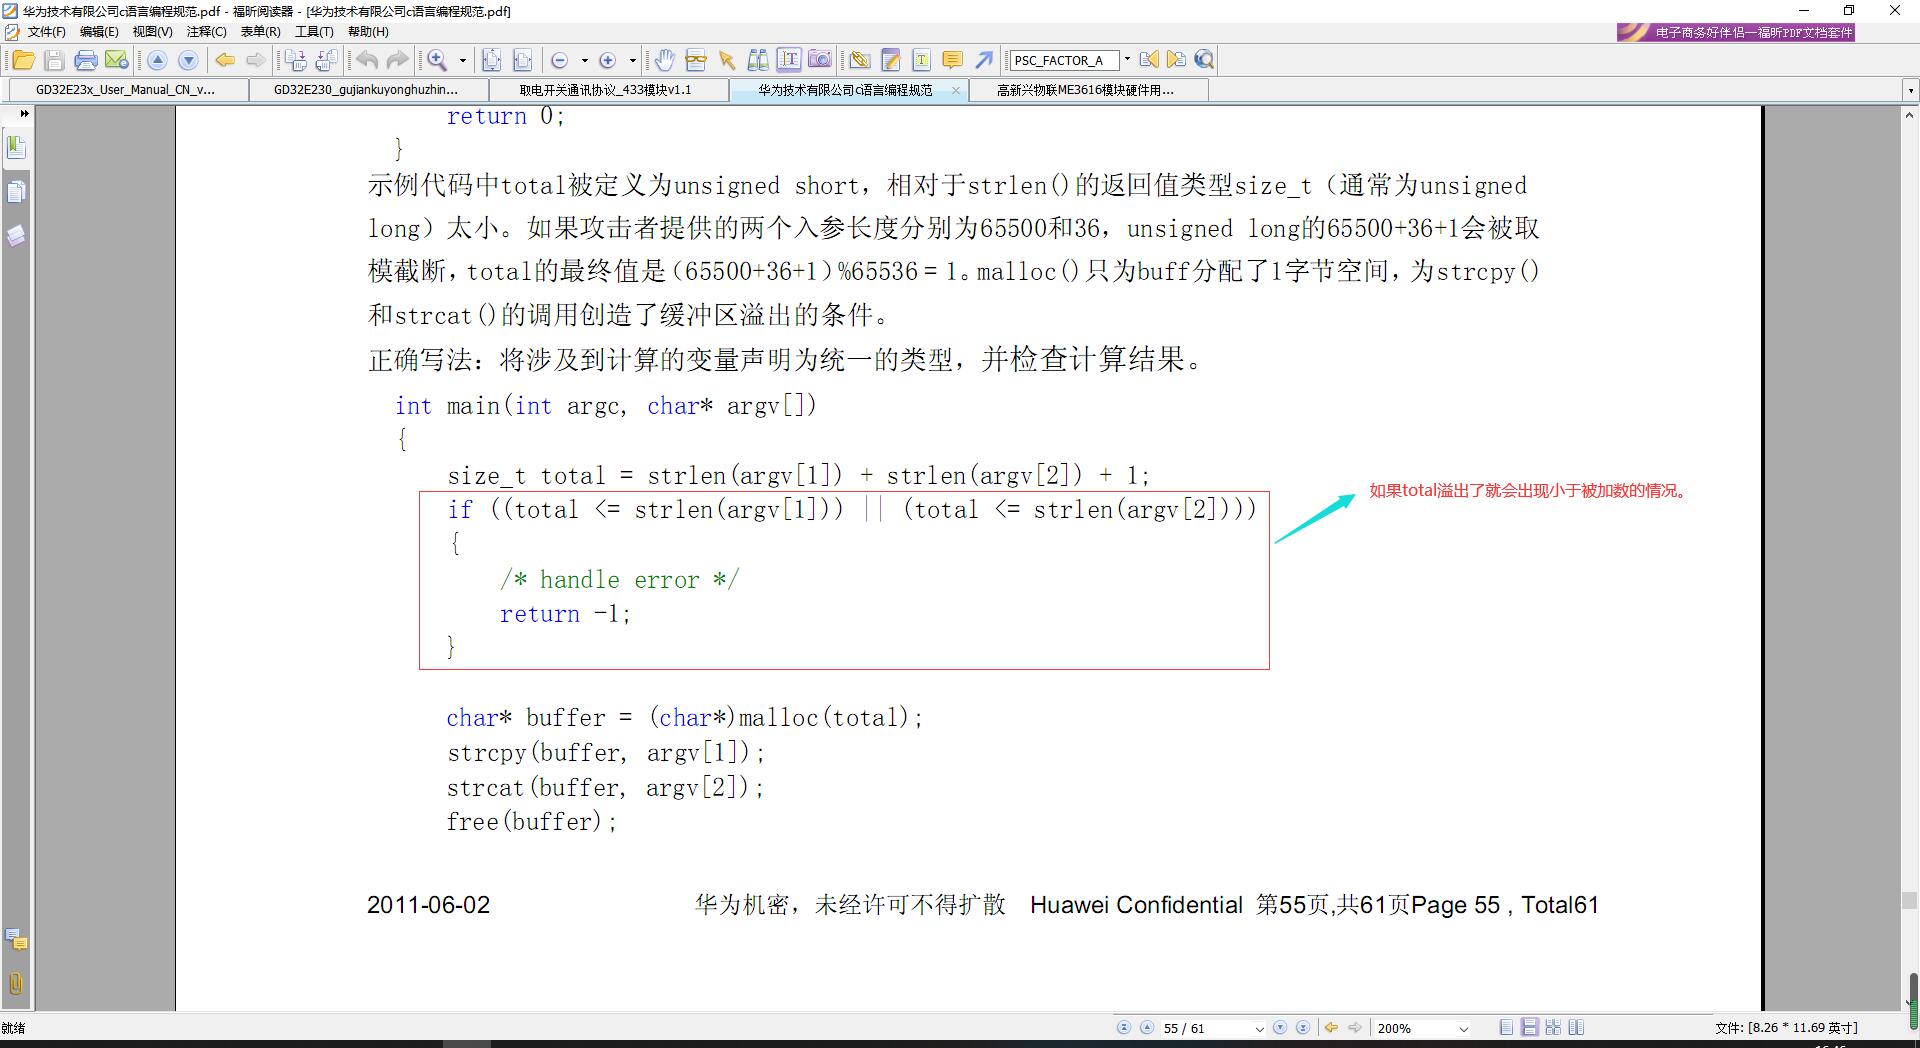The height and width of the screenshot is (1048, 1920).
Task: Select the Typewriter tool icon
Action: click(x=921, y=60)
